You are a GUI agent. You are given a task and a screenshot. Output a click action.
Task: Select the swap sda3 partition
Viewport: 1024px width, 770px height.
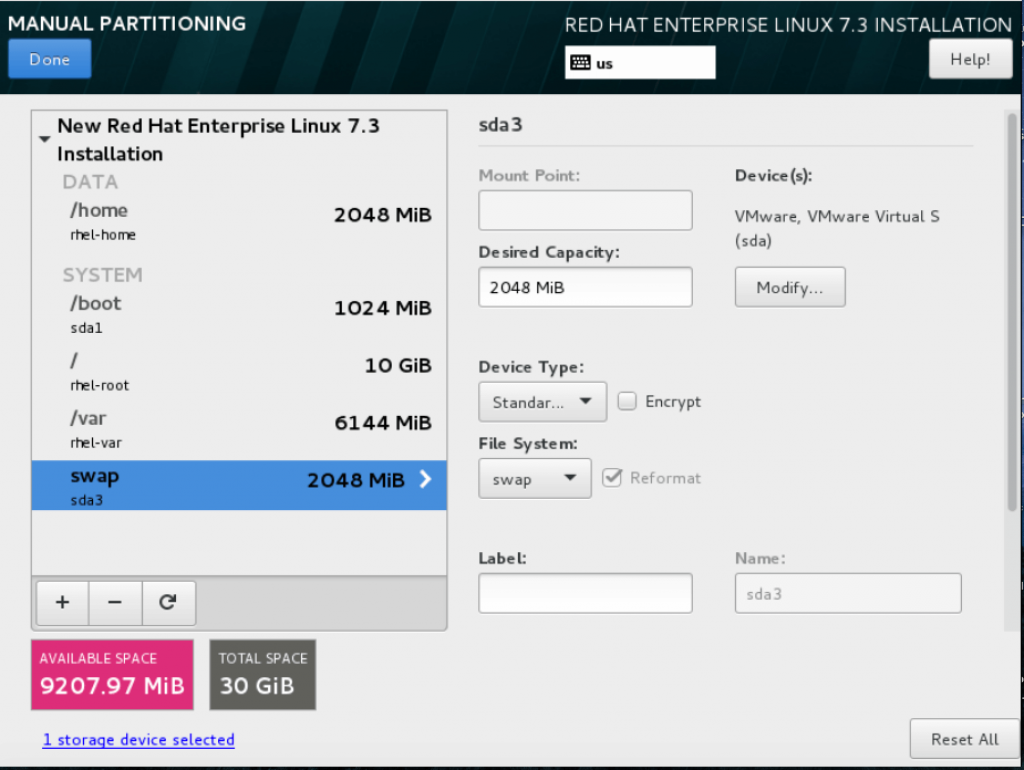point(239,485)
